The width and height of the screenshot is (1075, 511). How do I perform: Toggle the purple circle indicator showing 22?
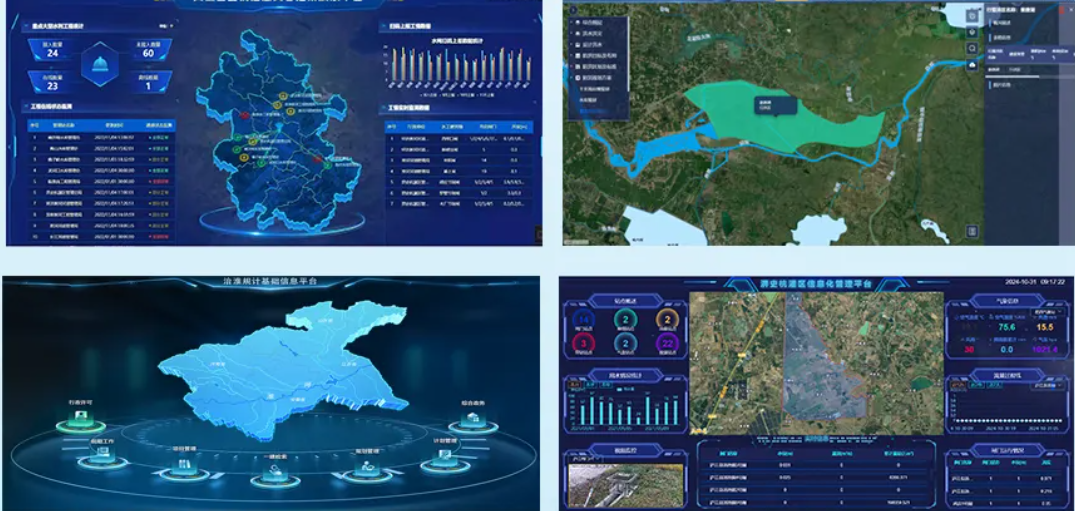pos(666,345)
